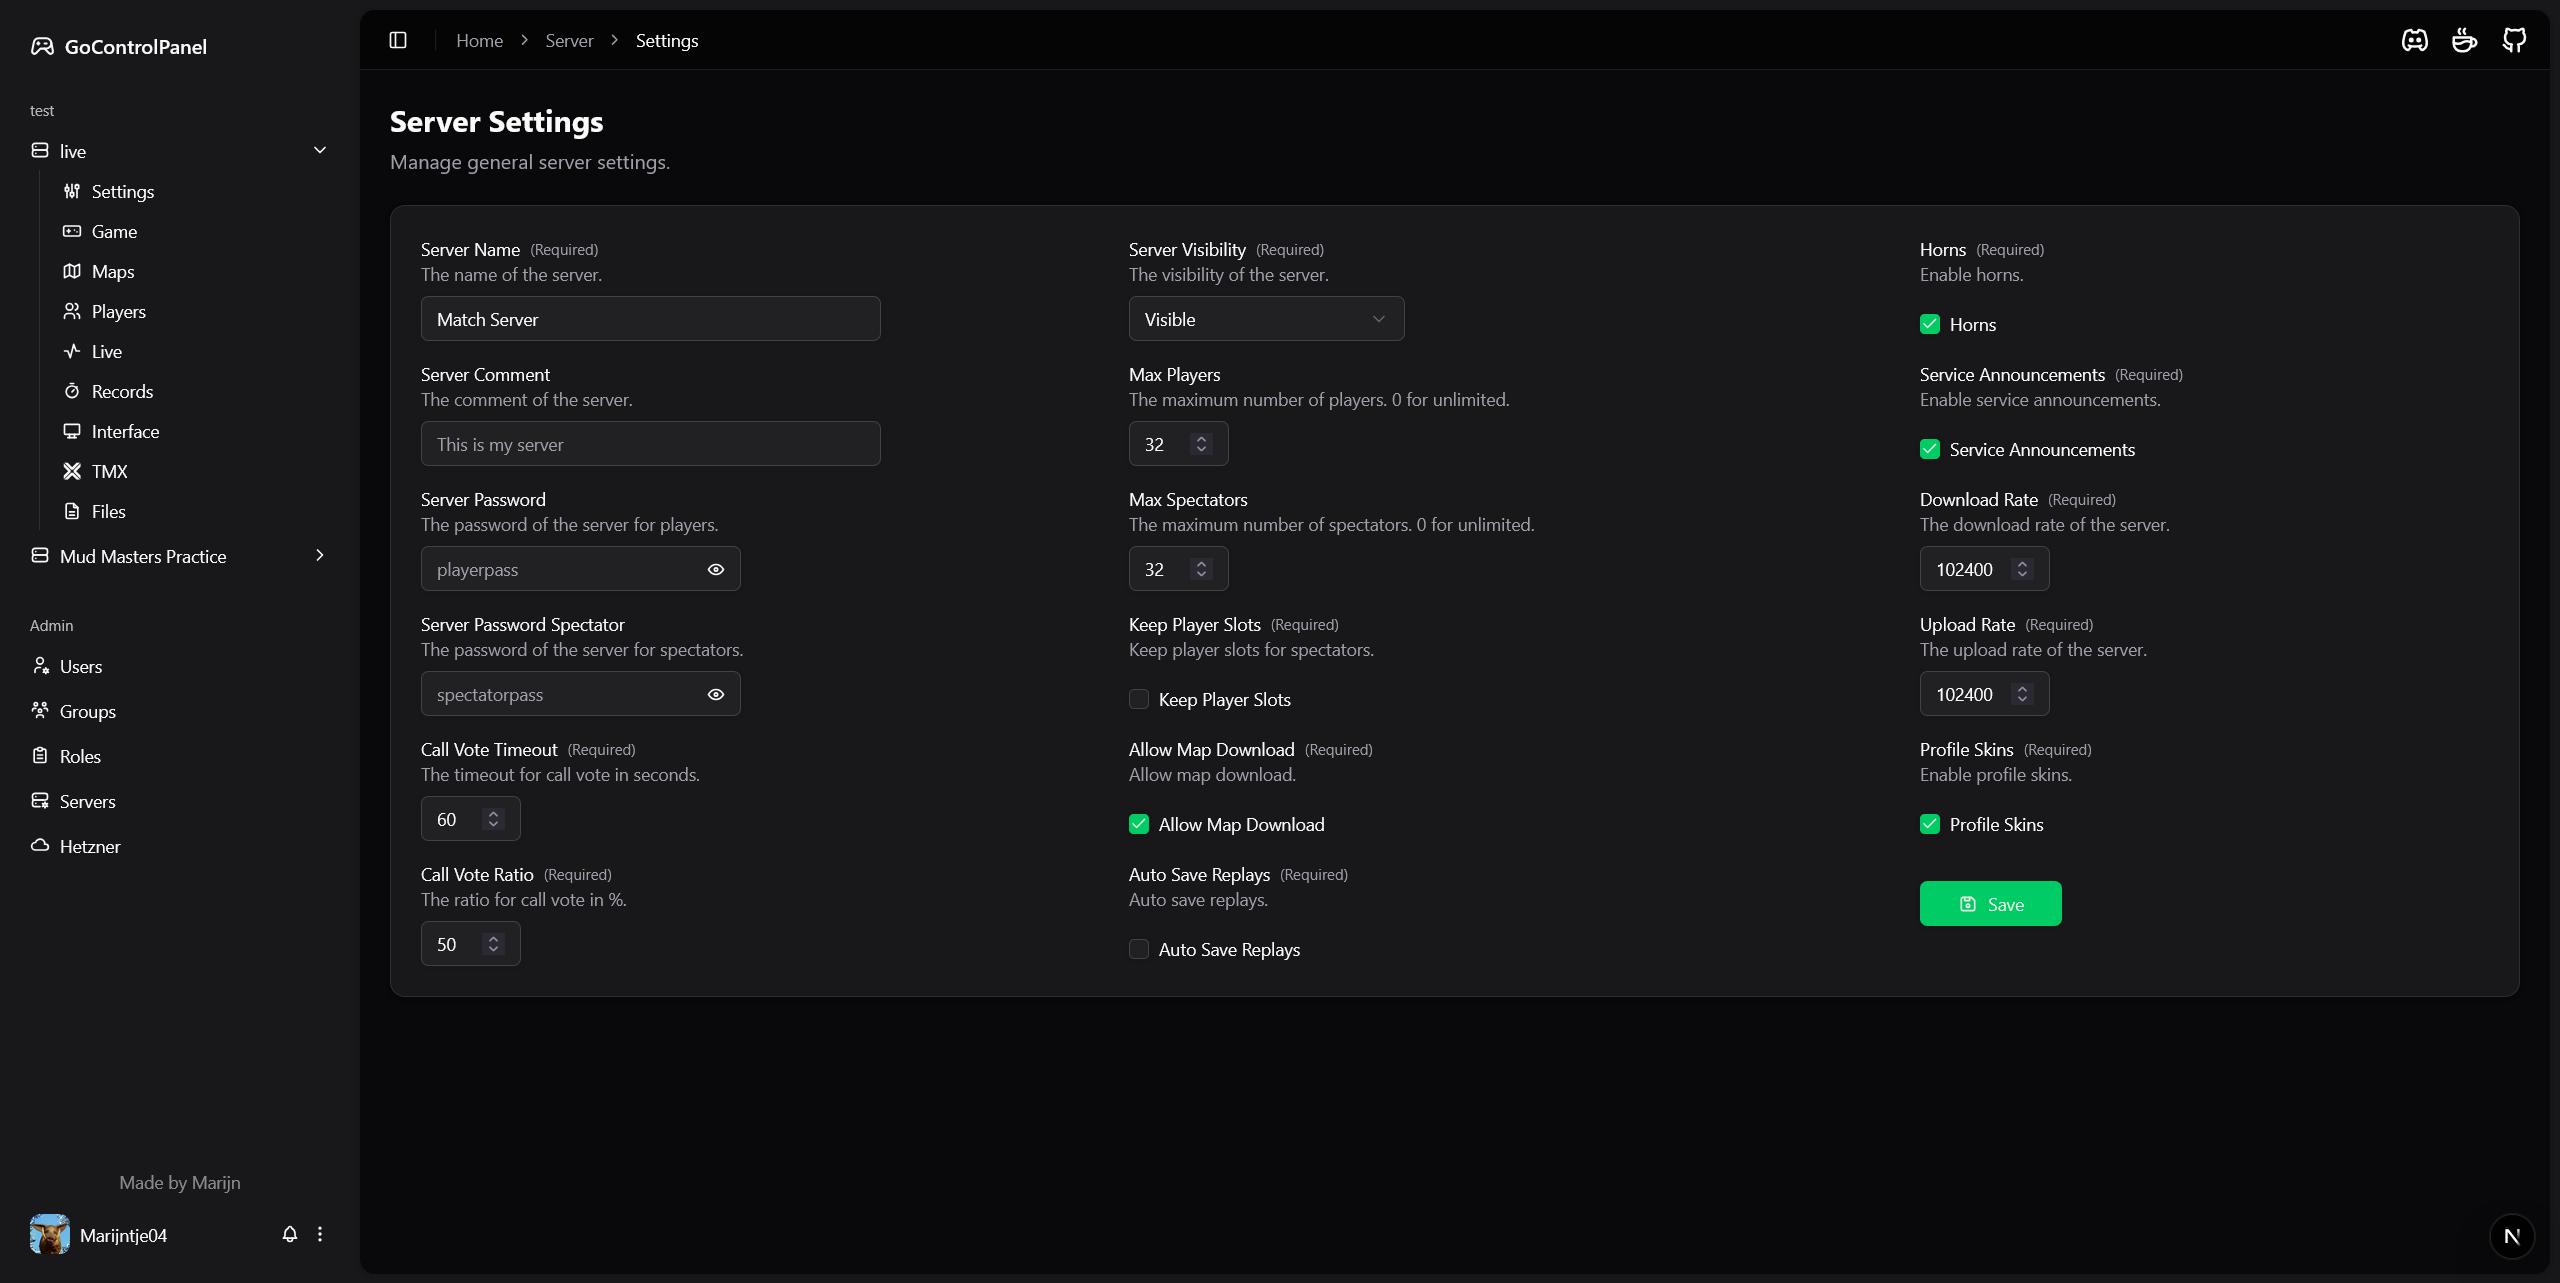Open the user menu three-dots icon

320,1234
